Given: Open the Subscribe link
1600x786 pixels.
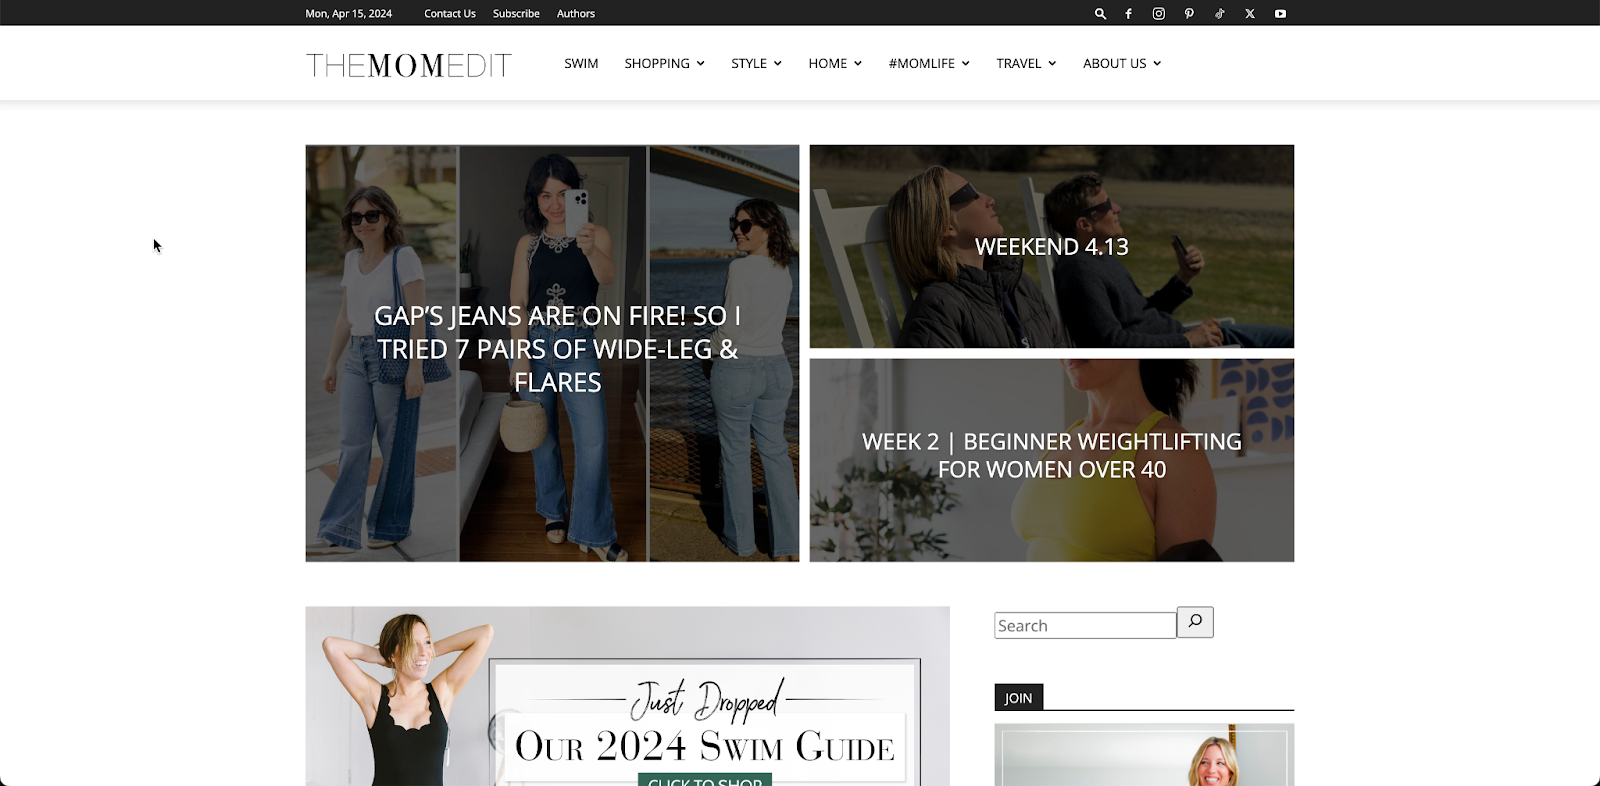Looking at the screenshot, I should pyautogui.click(x=516, y=14).
